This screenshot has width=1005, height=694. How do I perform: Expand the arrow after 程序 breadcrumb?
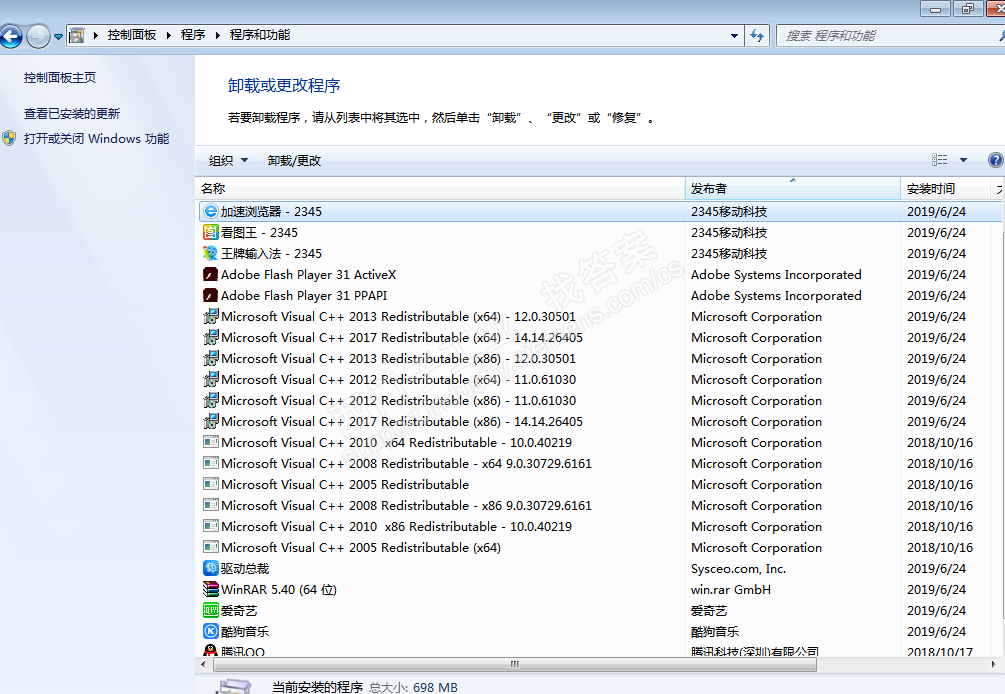pyautogui.click(x=218, y=35)
